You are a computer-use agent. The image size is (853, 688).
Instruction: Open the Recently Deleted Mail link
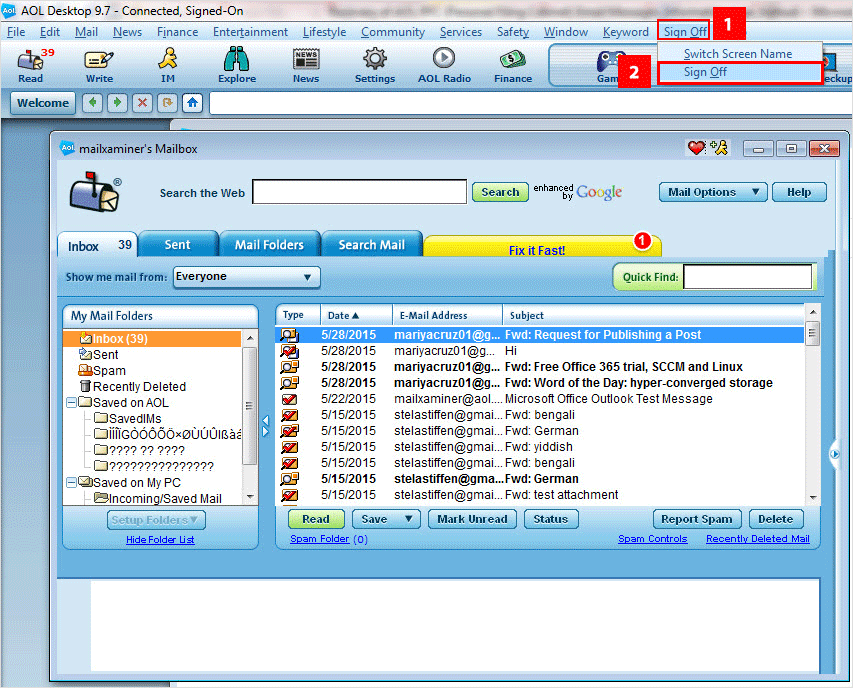[x=757, y=538]
